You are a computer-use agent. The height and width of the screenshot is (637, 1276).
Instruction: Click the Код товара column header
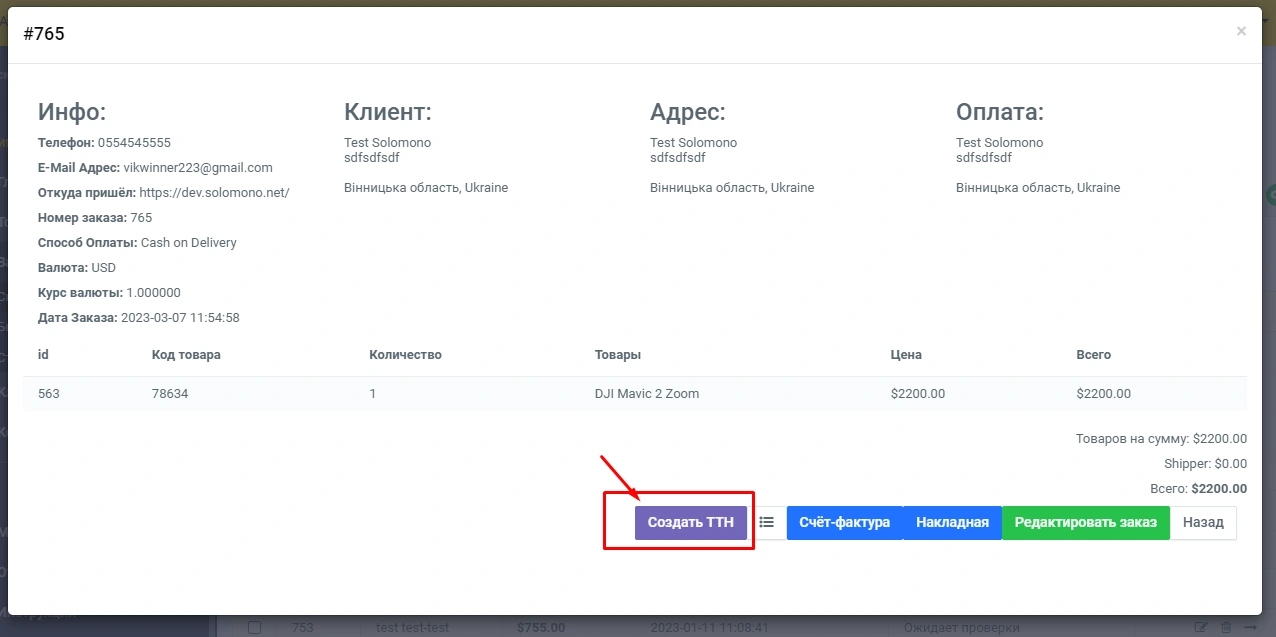click(x=186, y=355)
